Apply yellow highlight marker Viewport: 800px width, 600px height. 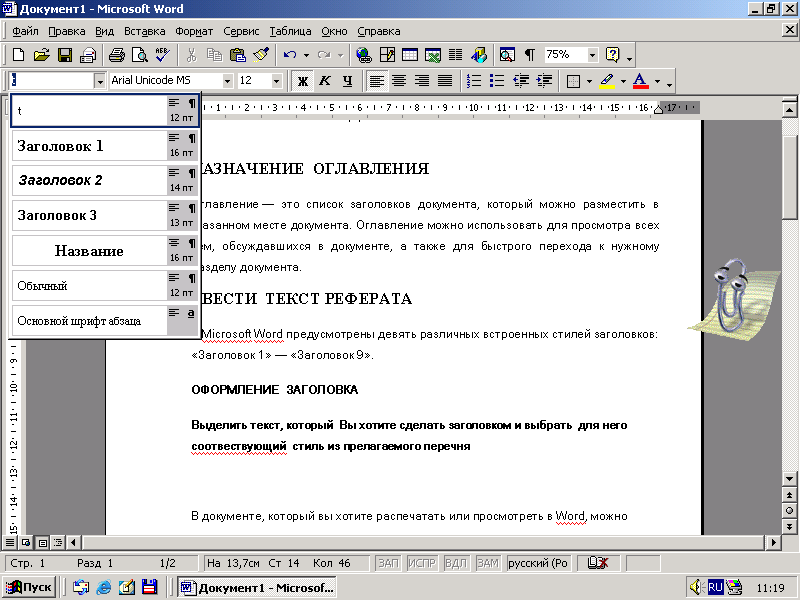pos(607,81)
